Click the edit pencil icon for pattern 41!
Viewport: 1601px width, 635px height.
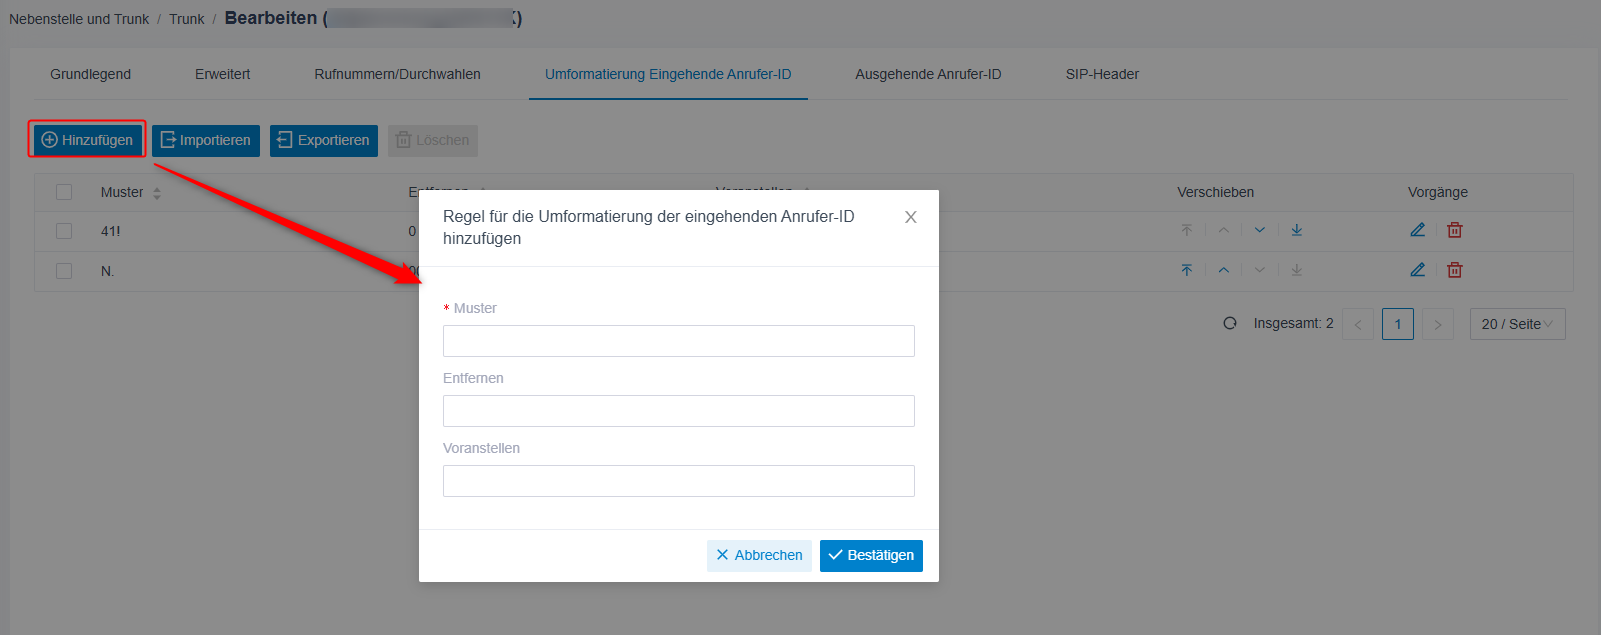tap(1417, 230)
